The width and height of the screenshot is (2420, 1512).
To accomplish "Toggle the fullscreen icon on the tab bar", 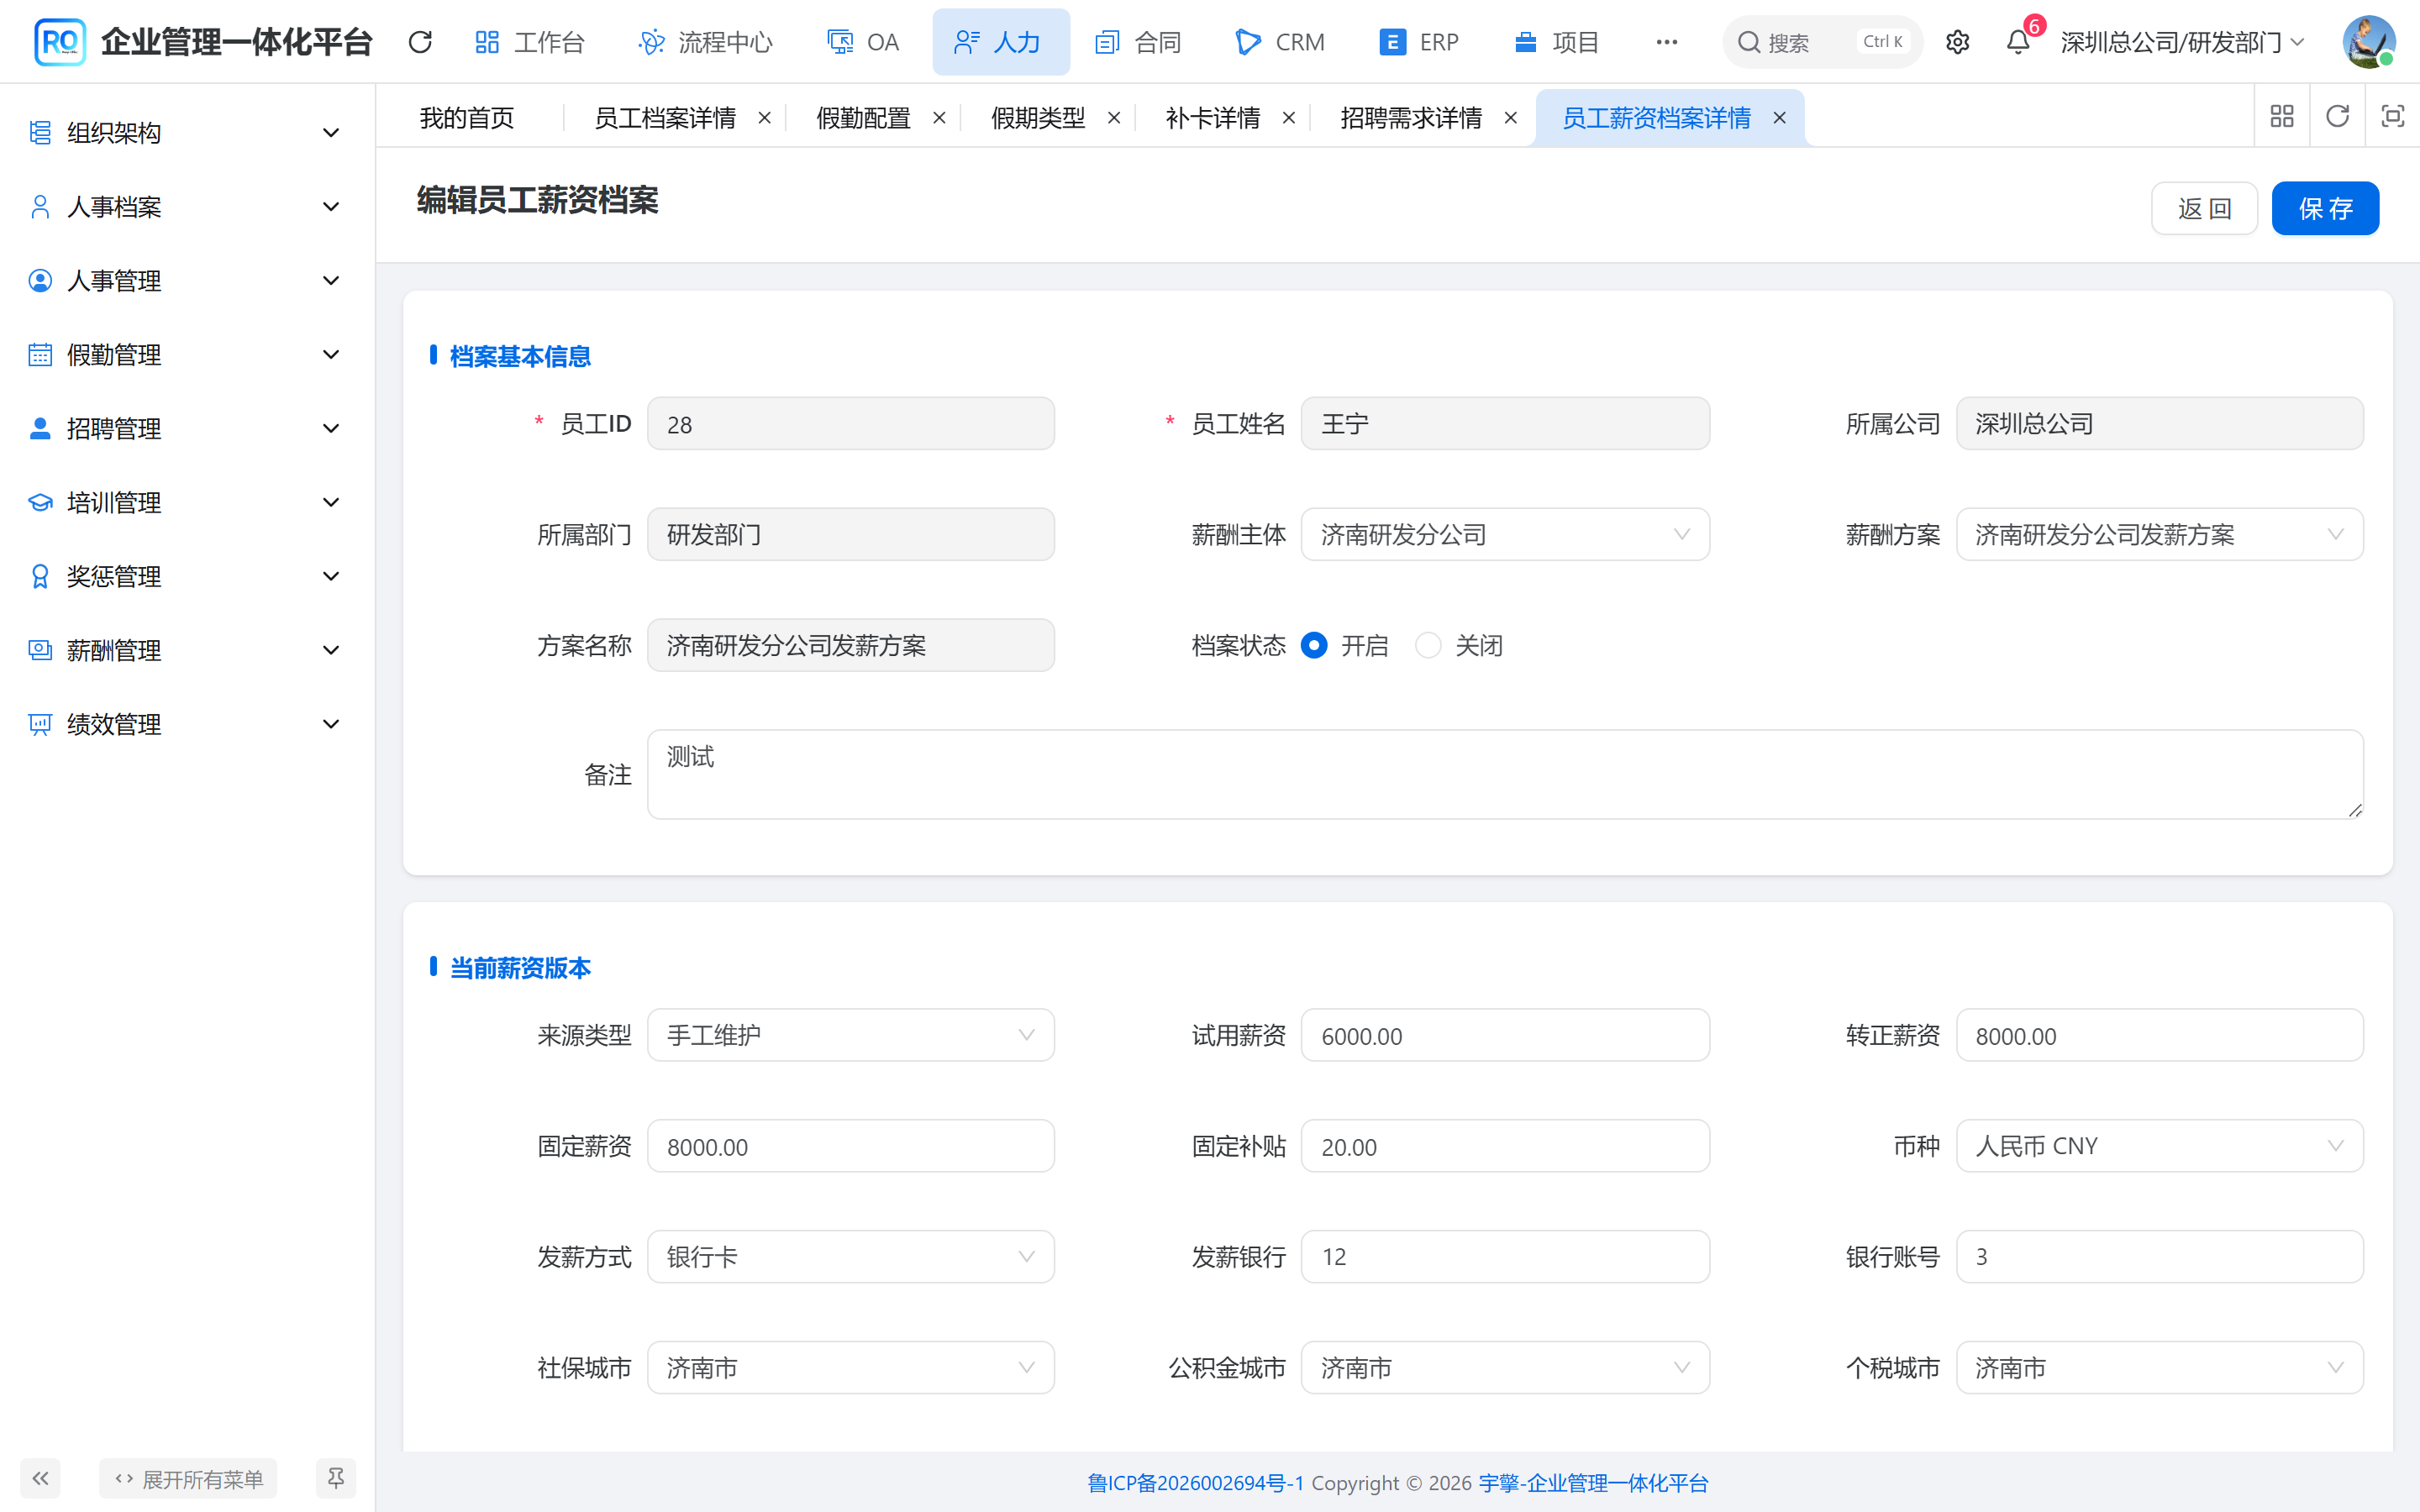I will (2392, 117).
